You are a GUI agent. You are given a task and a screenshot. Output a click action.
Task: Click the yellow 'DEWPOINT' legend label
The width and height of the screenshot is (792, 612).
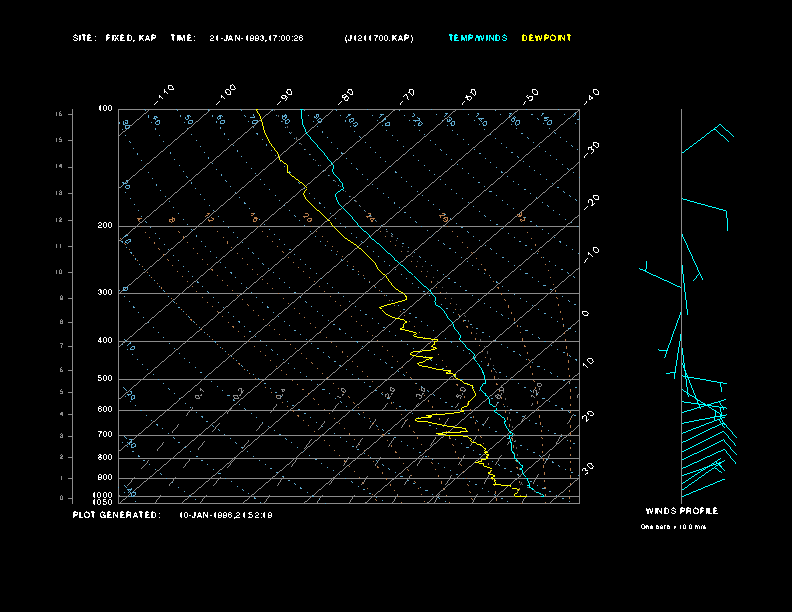coord(546,38)
